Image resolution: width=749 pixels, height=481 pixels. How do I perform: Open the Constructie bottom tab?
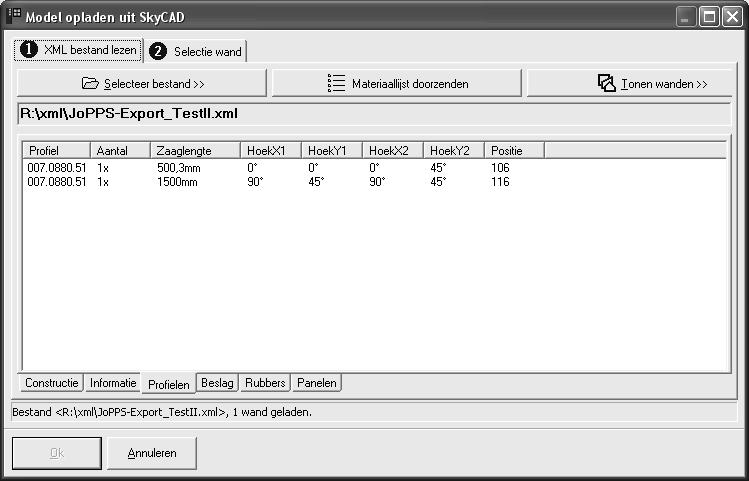(x=52, y=383)
